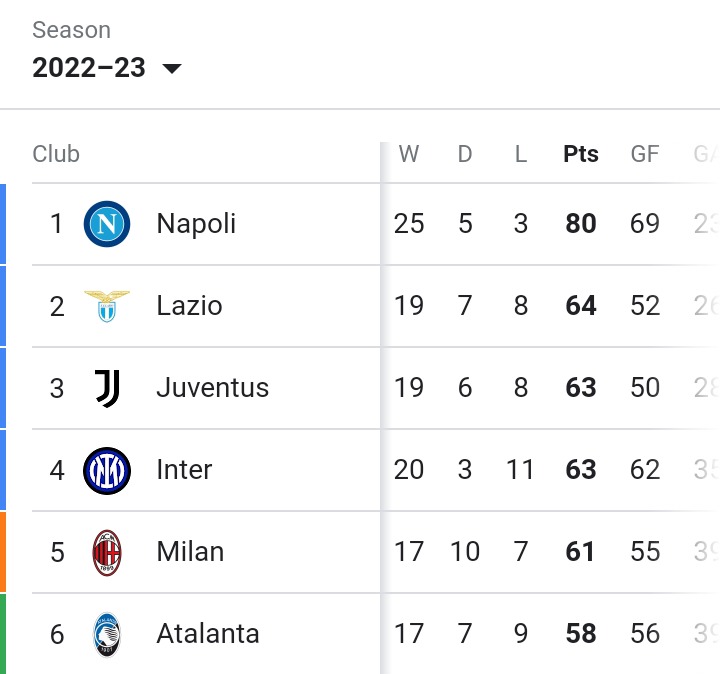Open the Napoli team link
720x674 pixels.
point(196,224)
